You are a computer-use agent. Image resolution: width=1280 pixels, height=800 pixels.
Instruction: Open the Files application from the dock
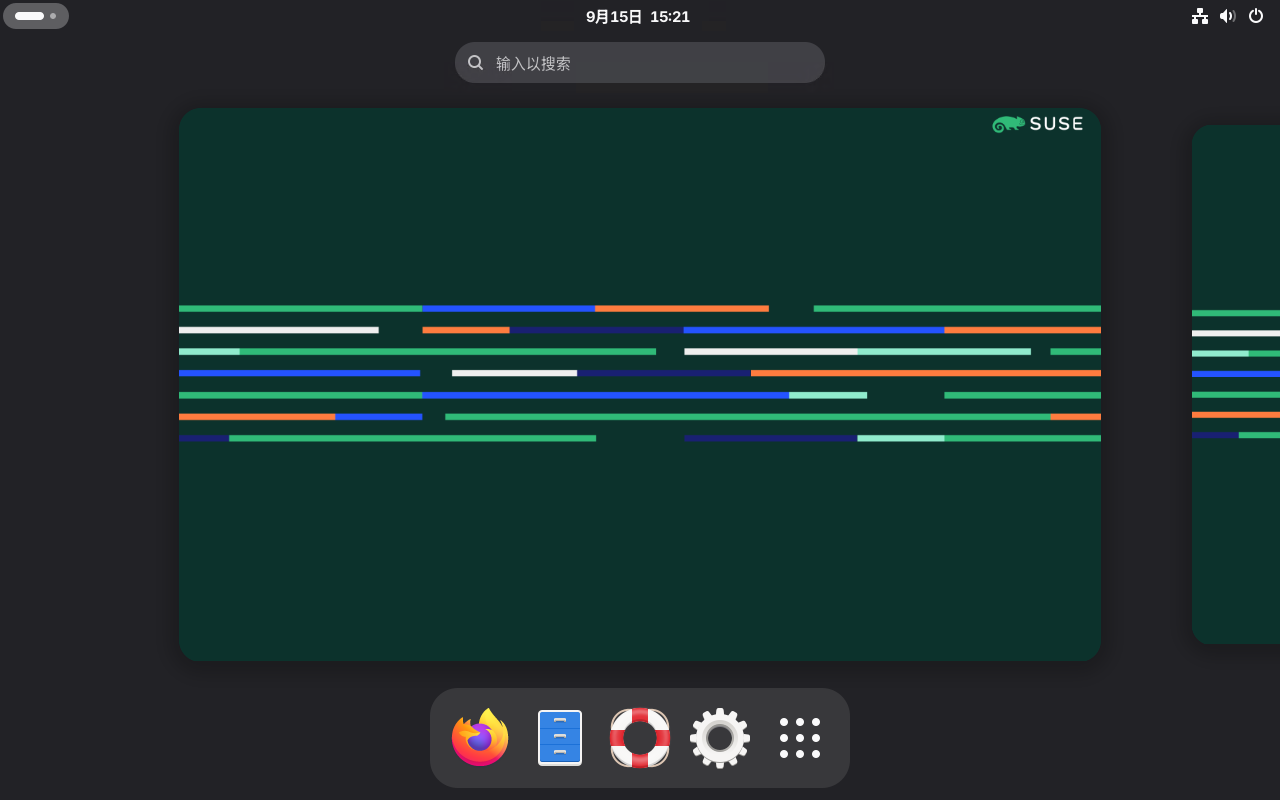pos(560,737)
